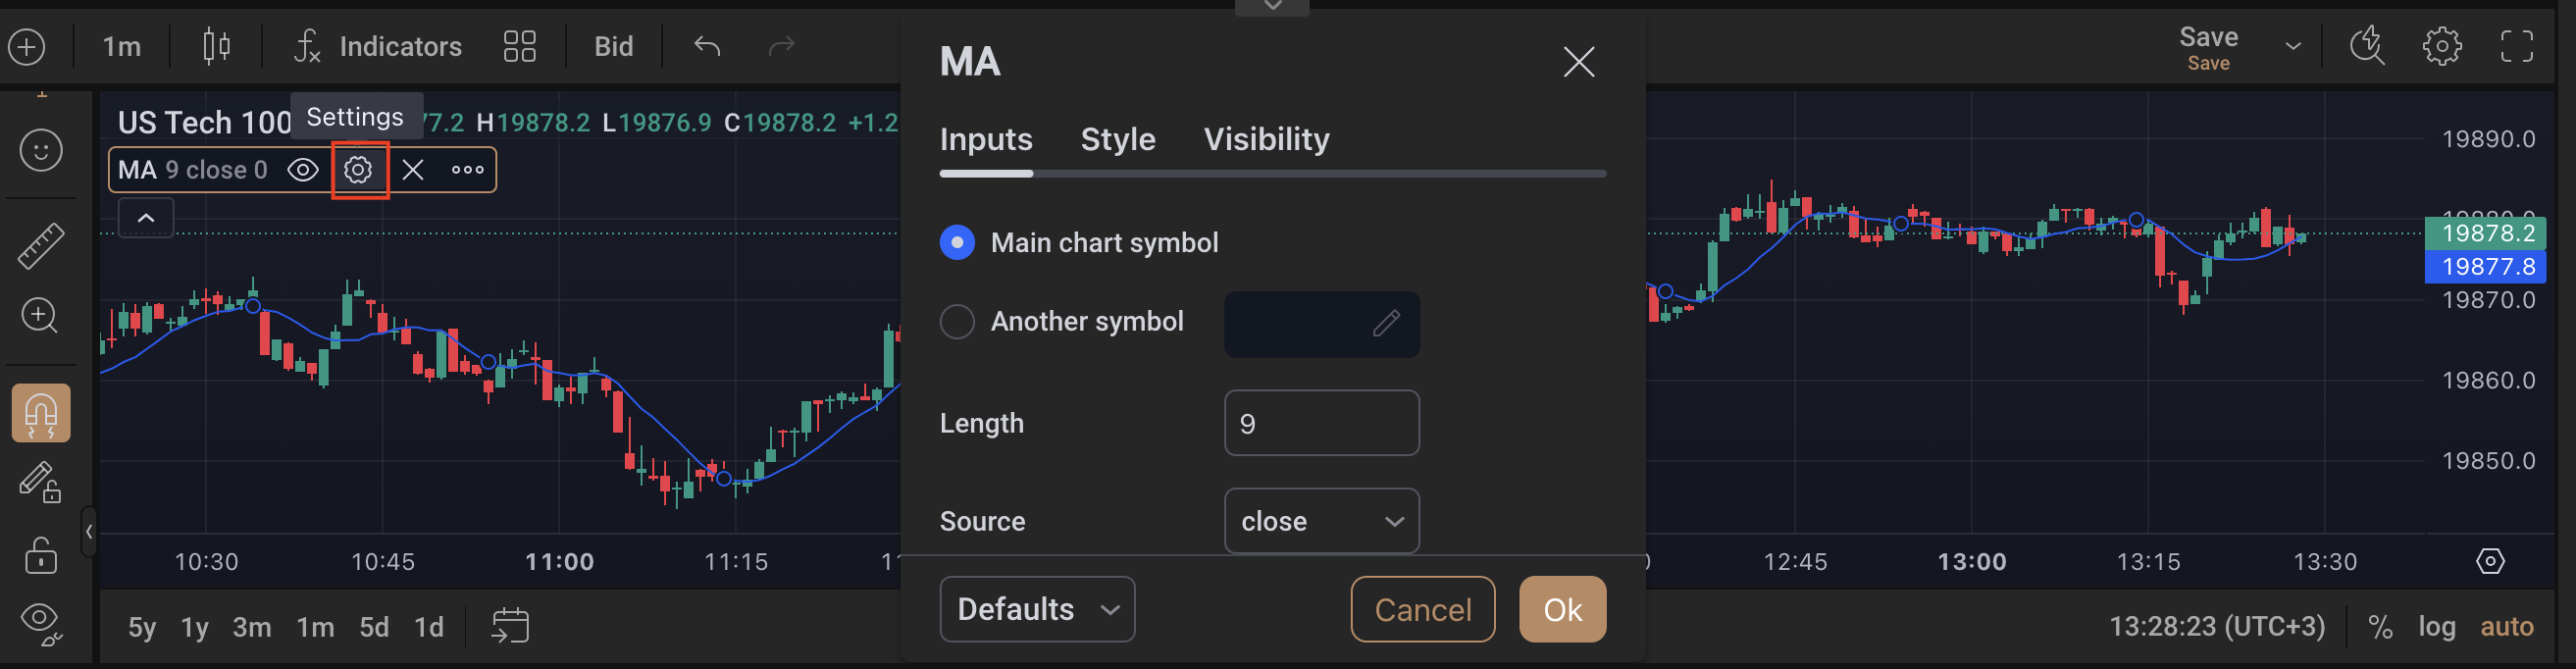Enter fullscreen mode
The width and height of the screenshot is (2576, 669).
click(x=2518, y=46)
